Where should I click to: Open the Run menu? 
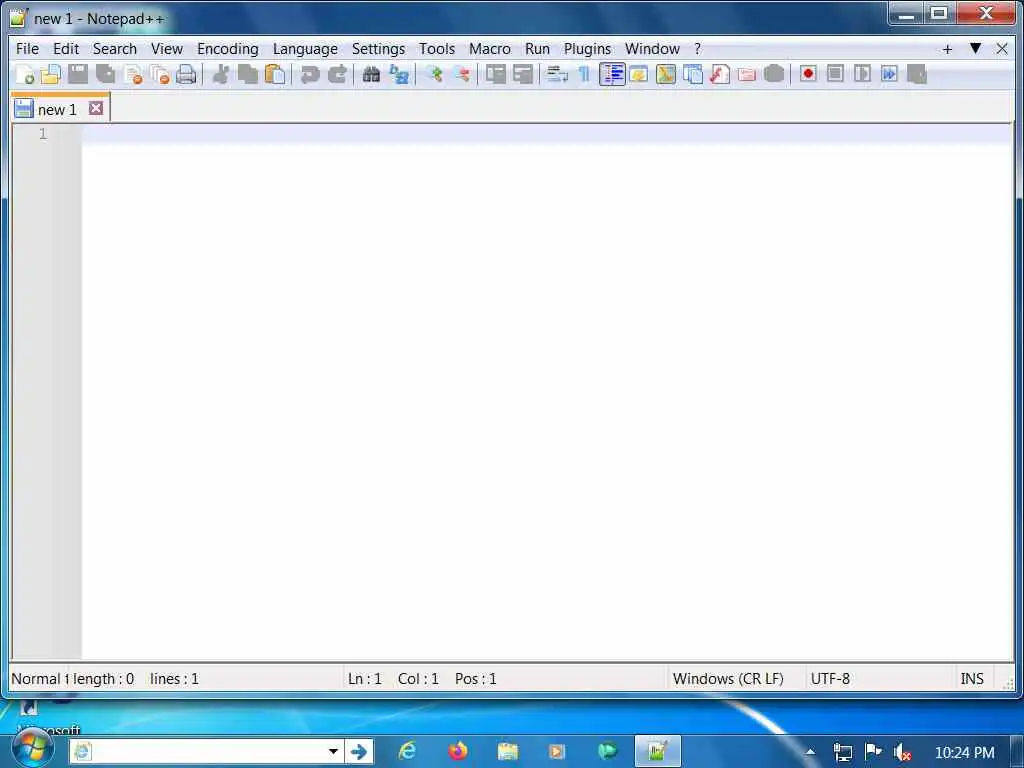click(x=537, y=49)
